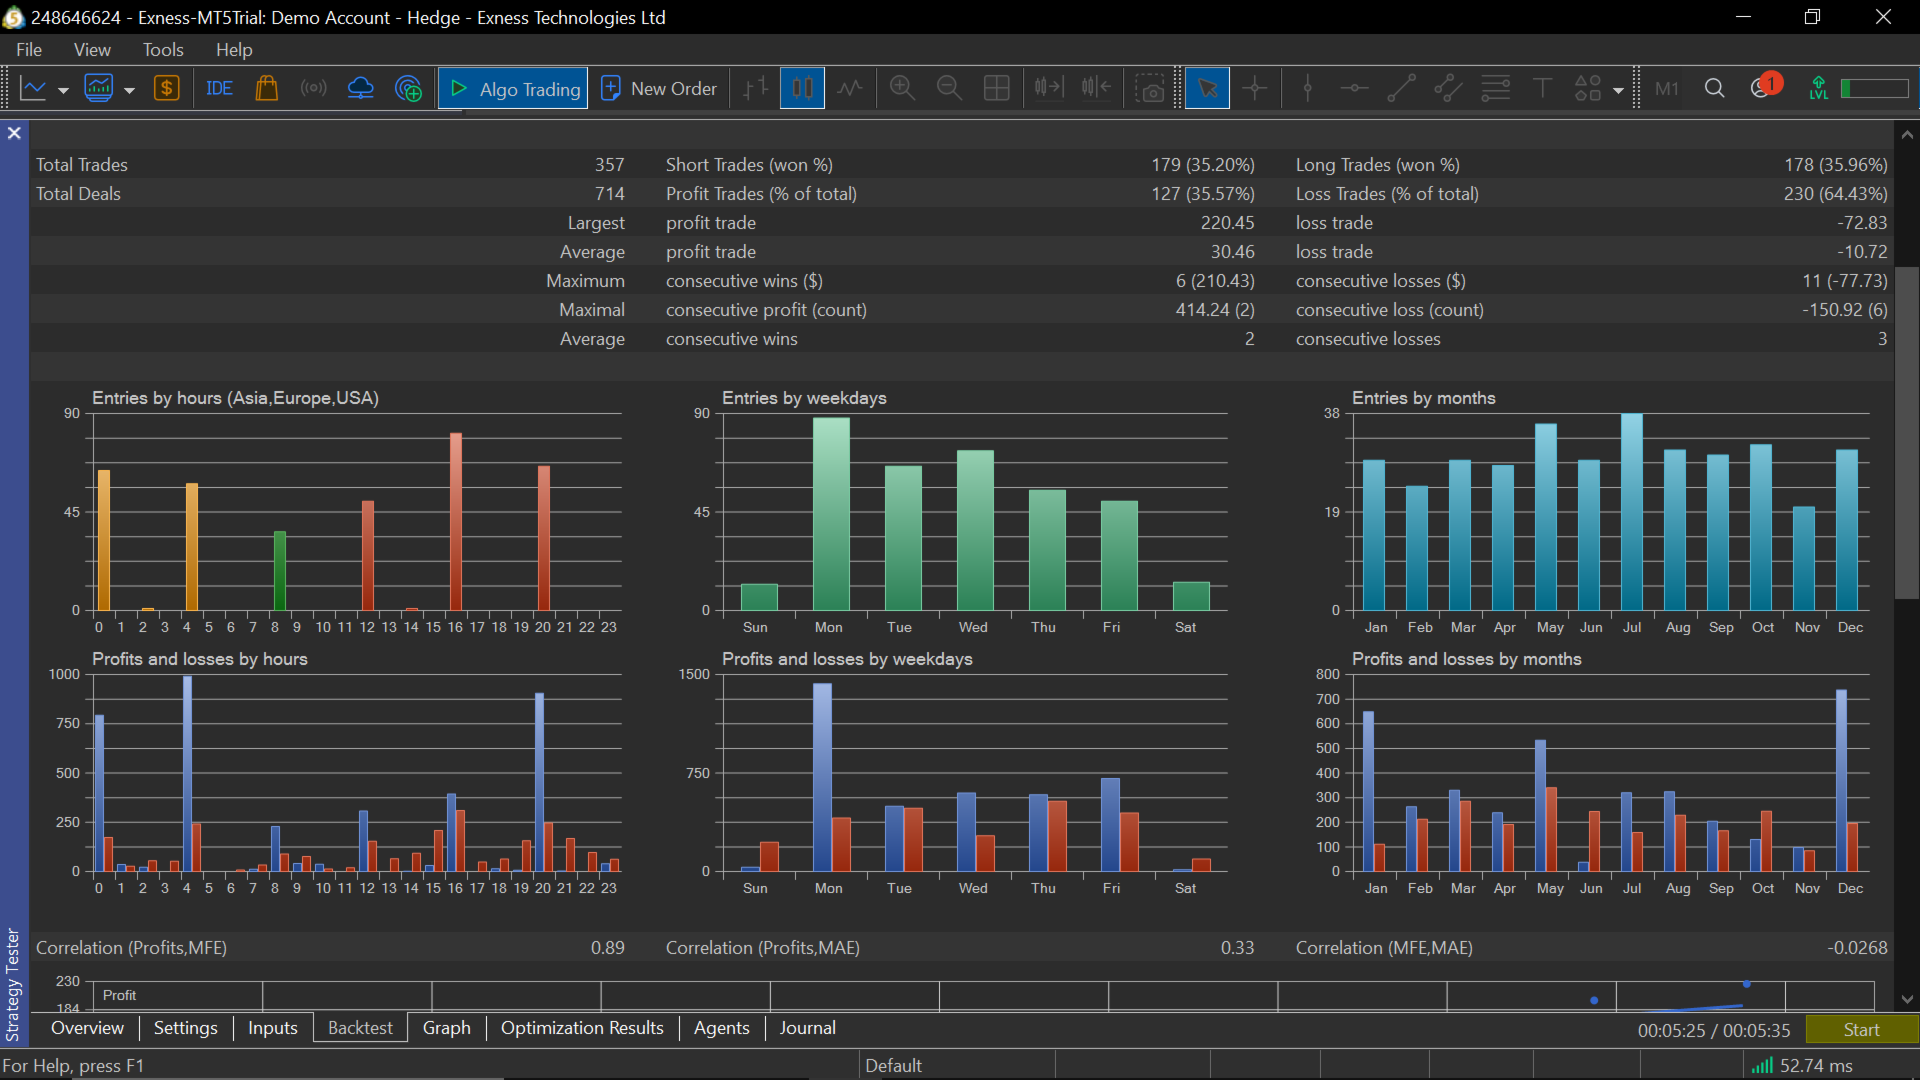The image size is (1920, 1080).
Task: Click the New Order button
Action: coord(659,89)
